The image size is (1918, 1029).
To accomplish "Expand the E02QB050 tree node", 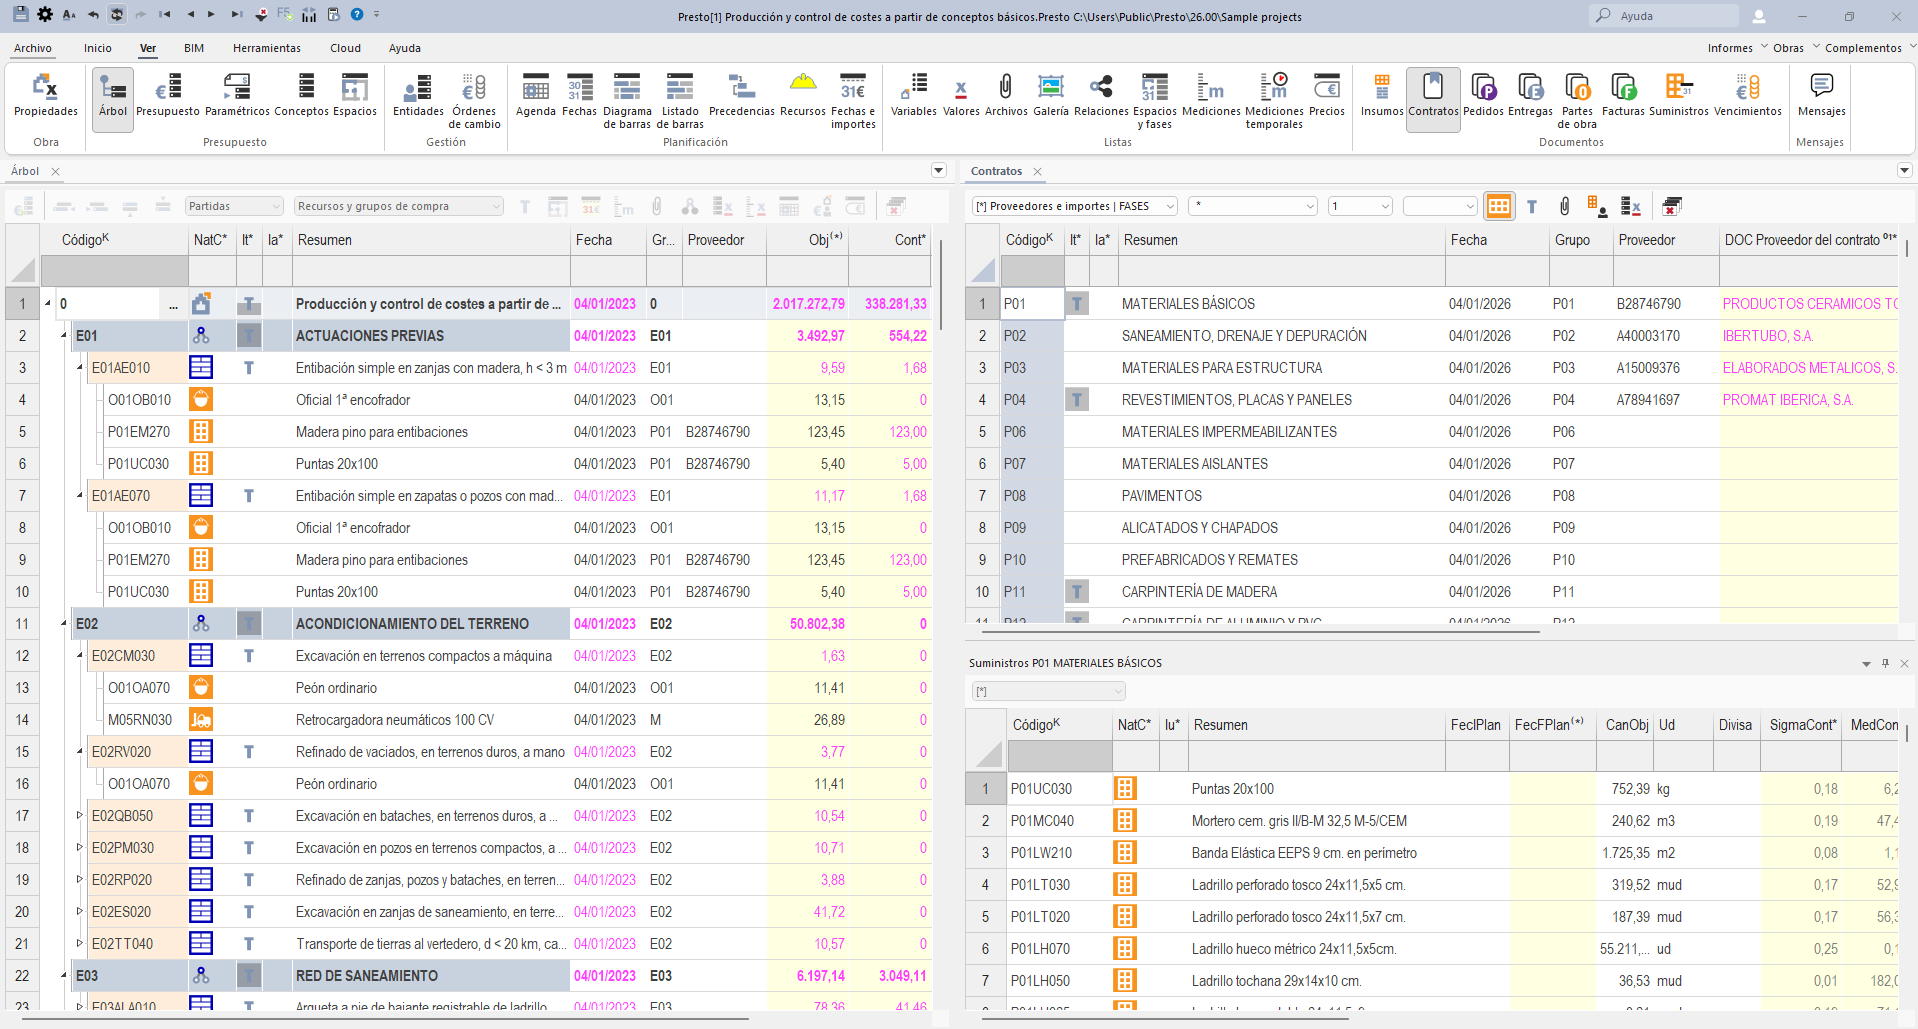I will (80, 816).
